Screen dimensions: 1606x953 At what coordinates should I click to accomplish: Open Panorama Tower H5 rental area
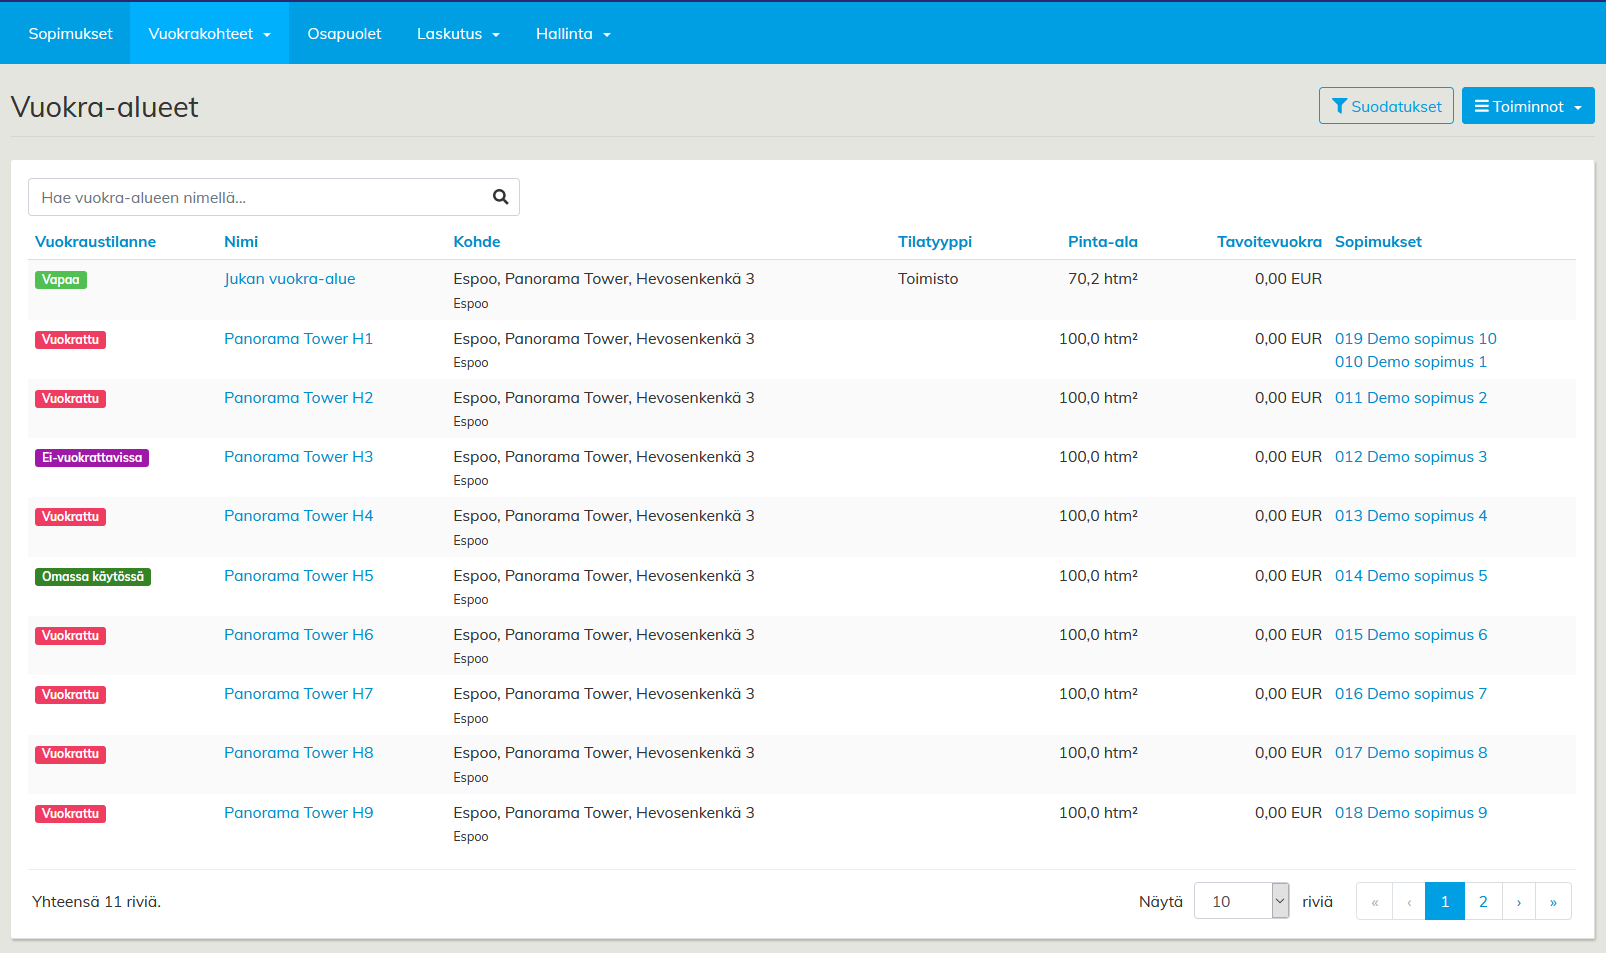(298, 576)
